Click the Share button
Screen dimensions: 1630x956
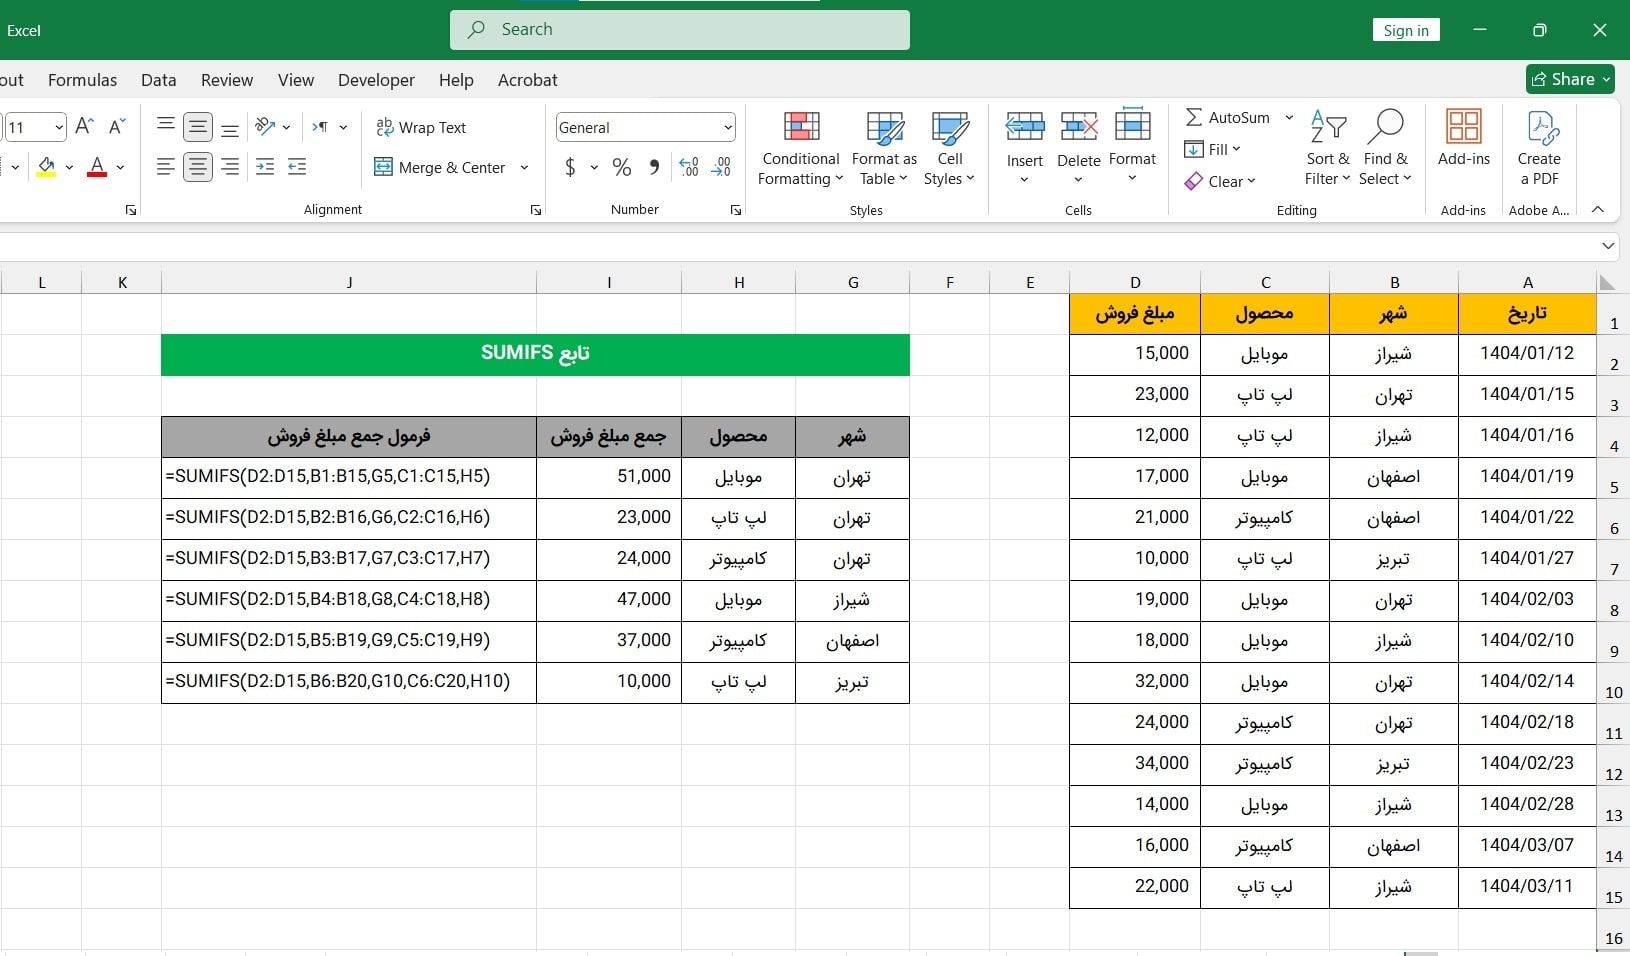(1570, 79)
